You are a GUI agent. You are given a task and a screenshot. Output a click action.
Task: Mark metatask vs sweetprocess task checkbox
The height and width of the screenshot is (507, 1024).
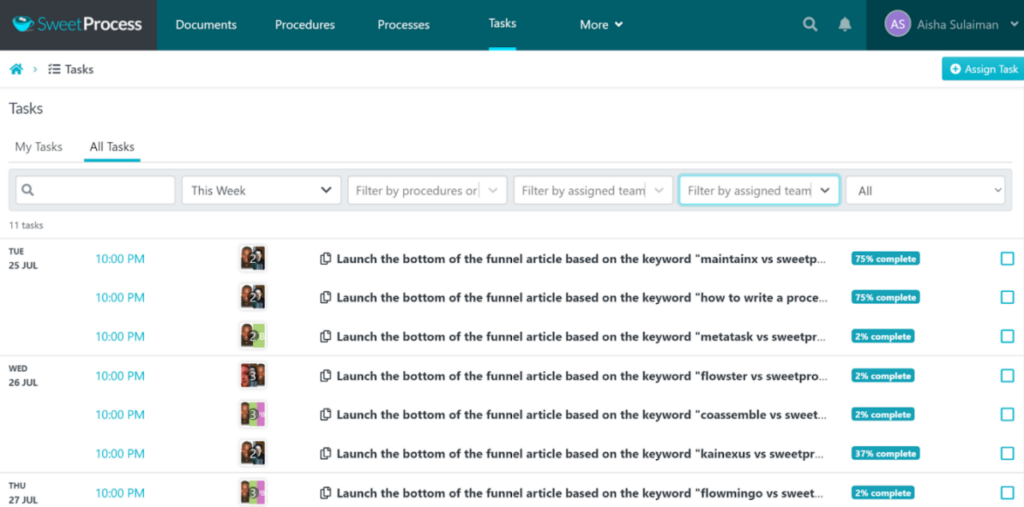(x=1007, y=336)
